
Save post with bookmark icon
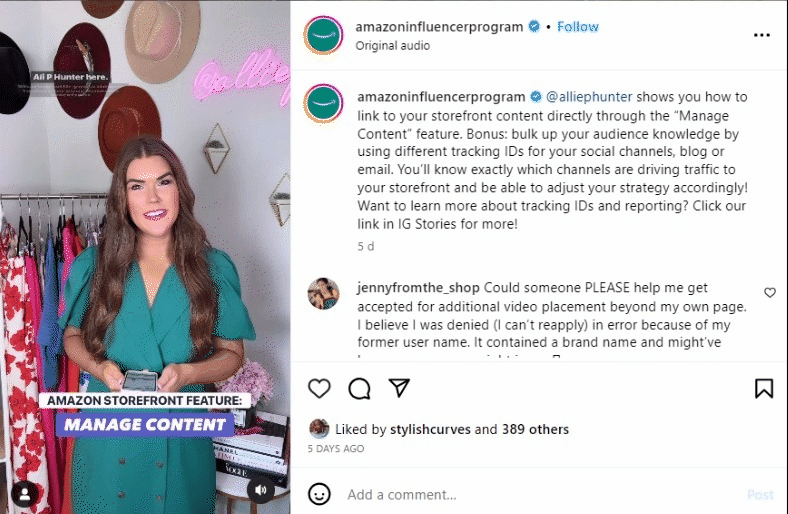coord(764,388)
